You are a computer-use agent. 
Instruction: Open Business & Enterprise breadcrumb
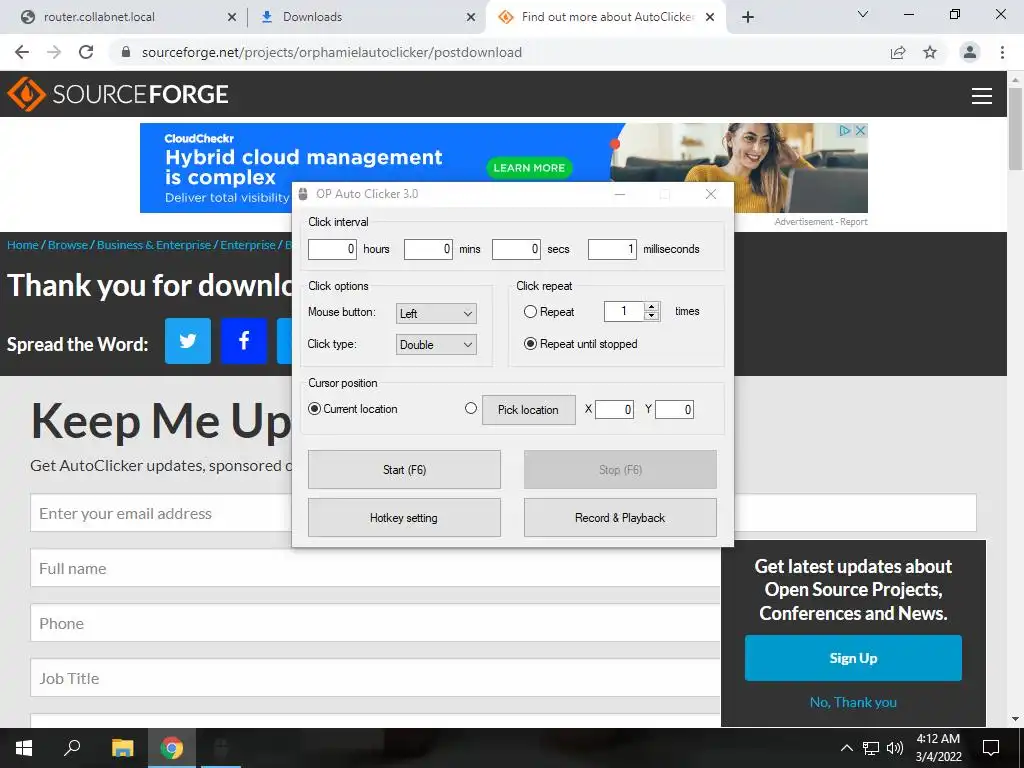[154, 245]
